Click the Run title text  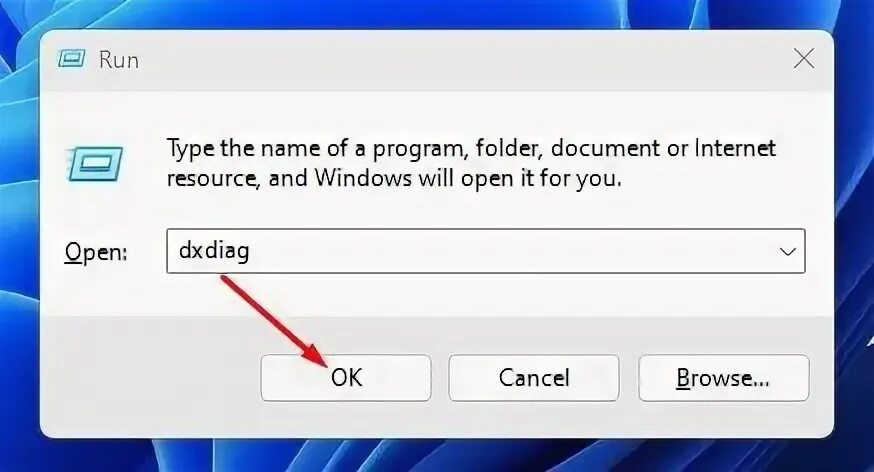pyautogui.click(x=119, y=60)
